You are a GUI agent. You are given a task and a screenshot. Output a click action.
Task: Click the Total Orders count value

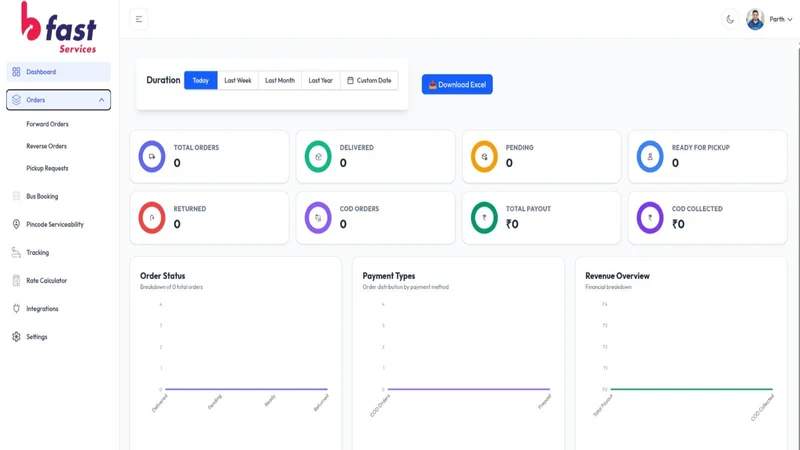click(177, 163)
